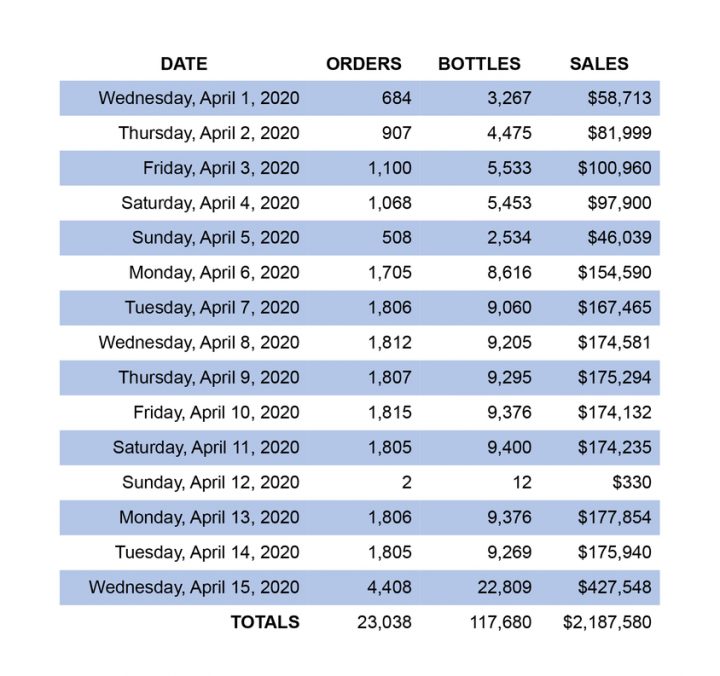Select the Friday, April 10, 2020 date cell
This screenshot has width=720, height=676.
[x=216, y=412]
